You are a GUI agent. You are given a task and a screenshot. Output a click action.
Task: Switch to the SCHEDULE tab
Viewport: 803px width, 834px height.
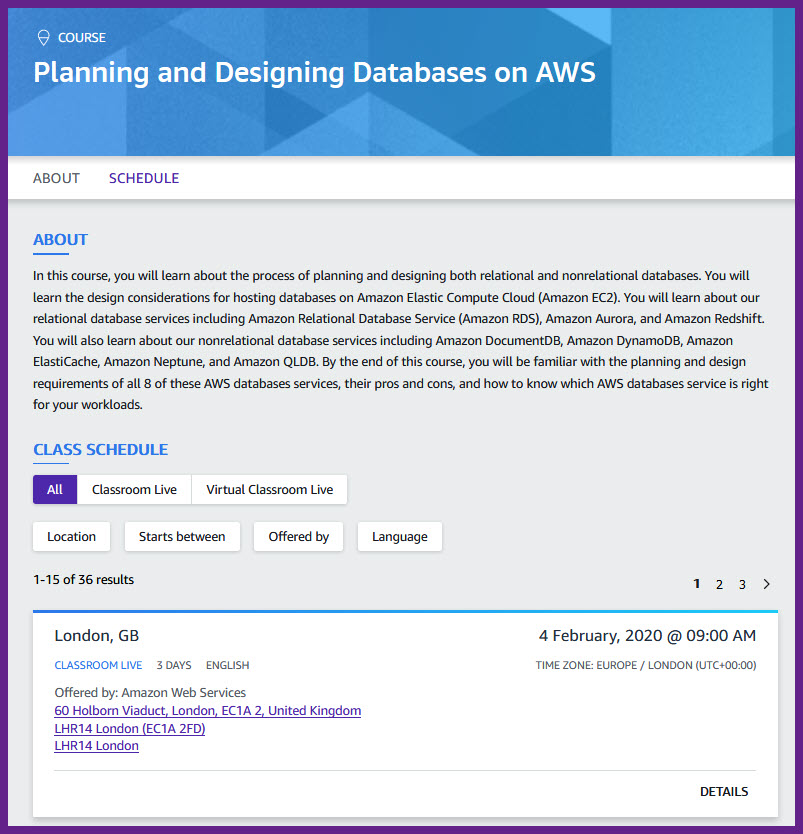144,178
